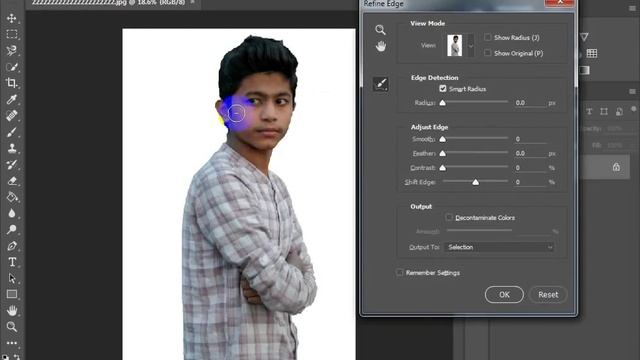Select the Horizontal Type tool
Viewport: 640px width, 360px height.
tap(11, 262)
